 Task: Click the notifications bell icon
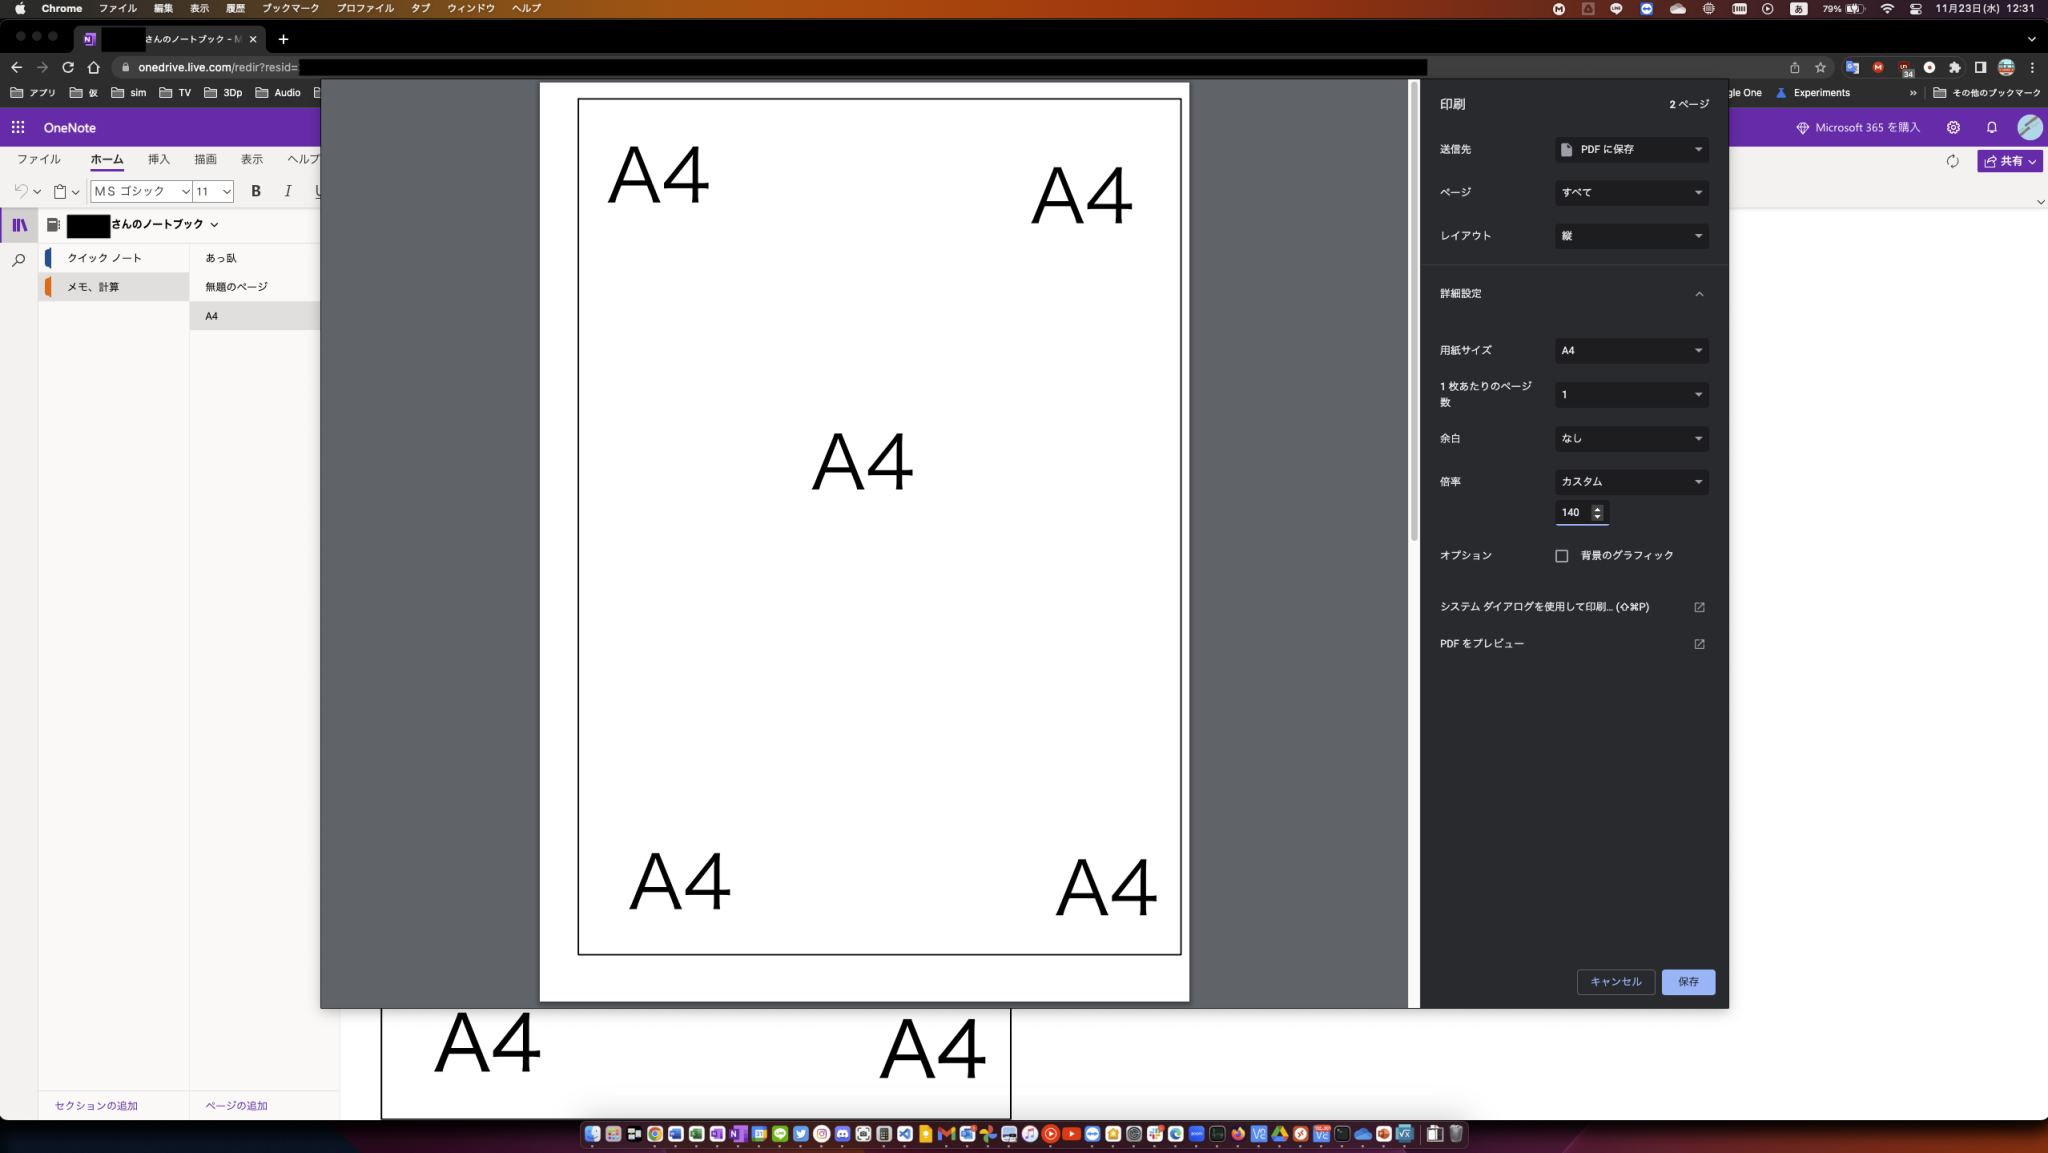click(1989, 127)
